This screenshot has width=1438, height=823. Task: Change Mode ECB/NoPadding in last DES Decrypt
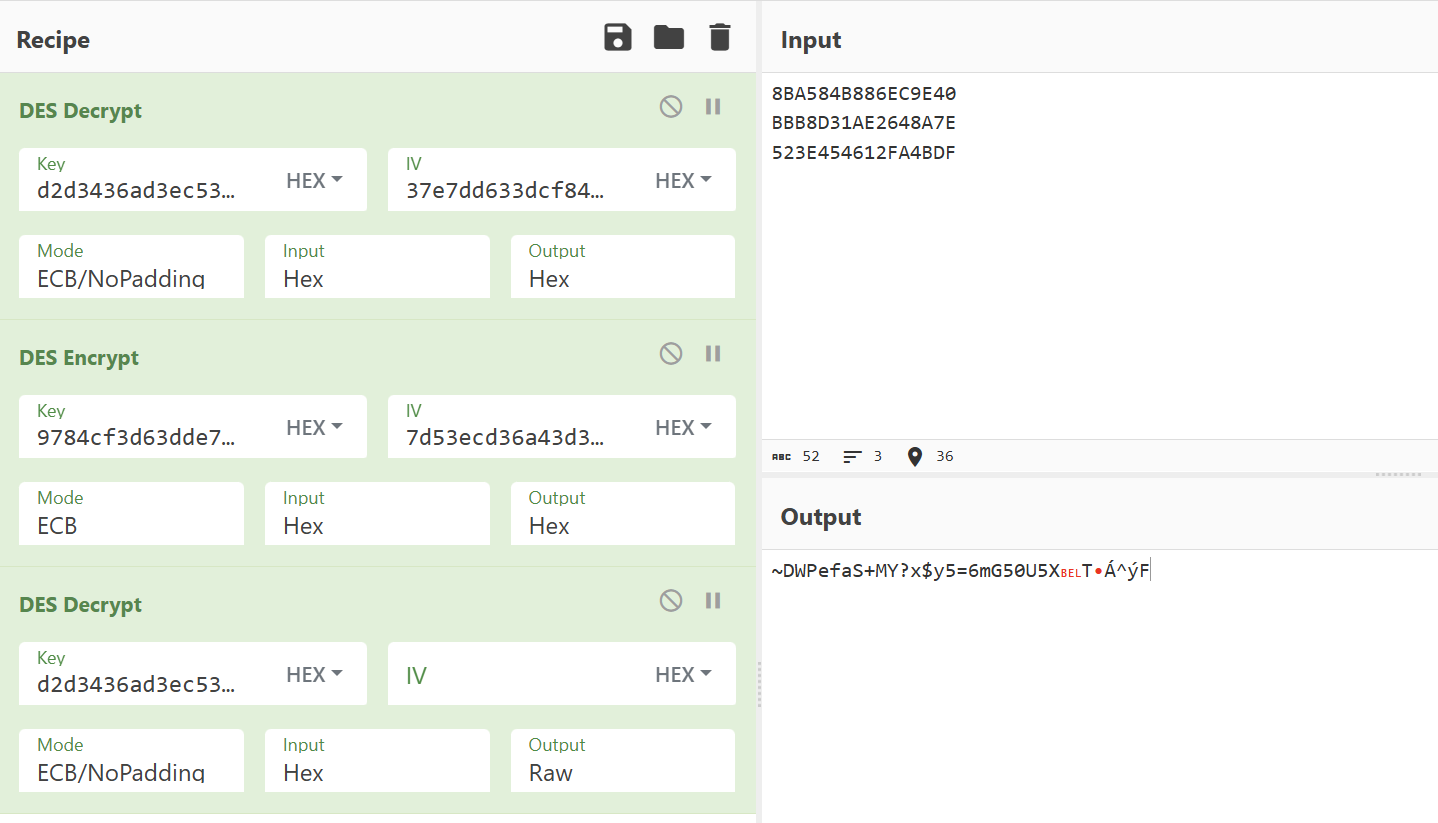131,760
